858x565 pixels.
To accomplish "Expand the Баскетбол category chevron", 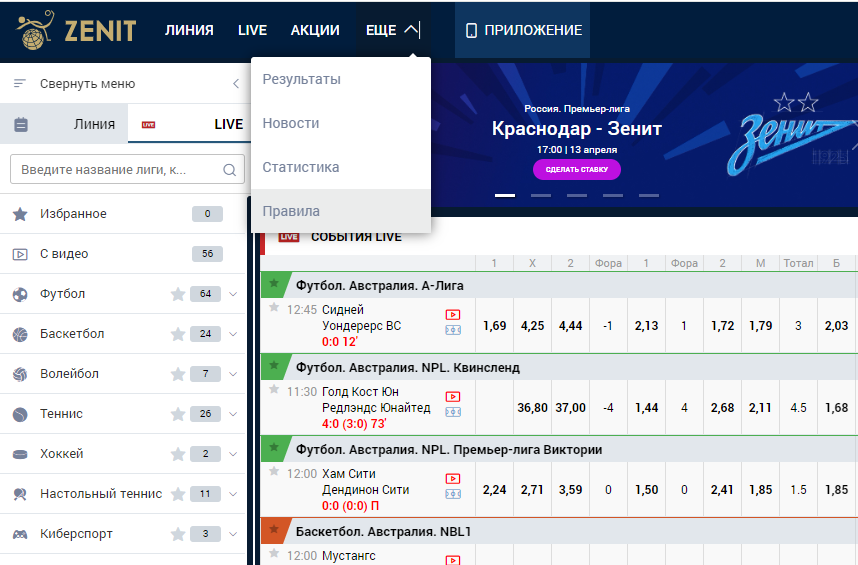I will 233,334.
